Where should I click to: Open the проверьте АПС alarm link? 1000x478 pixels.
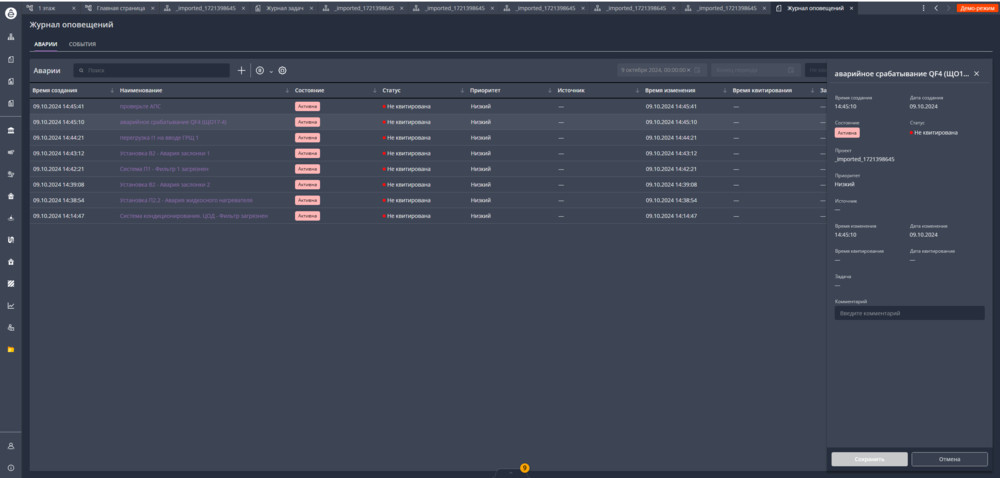[x=141, y=106]
